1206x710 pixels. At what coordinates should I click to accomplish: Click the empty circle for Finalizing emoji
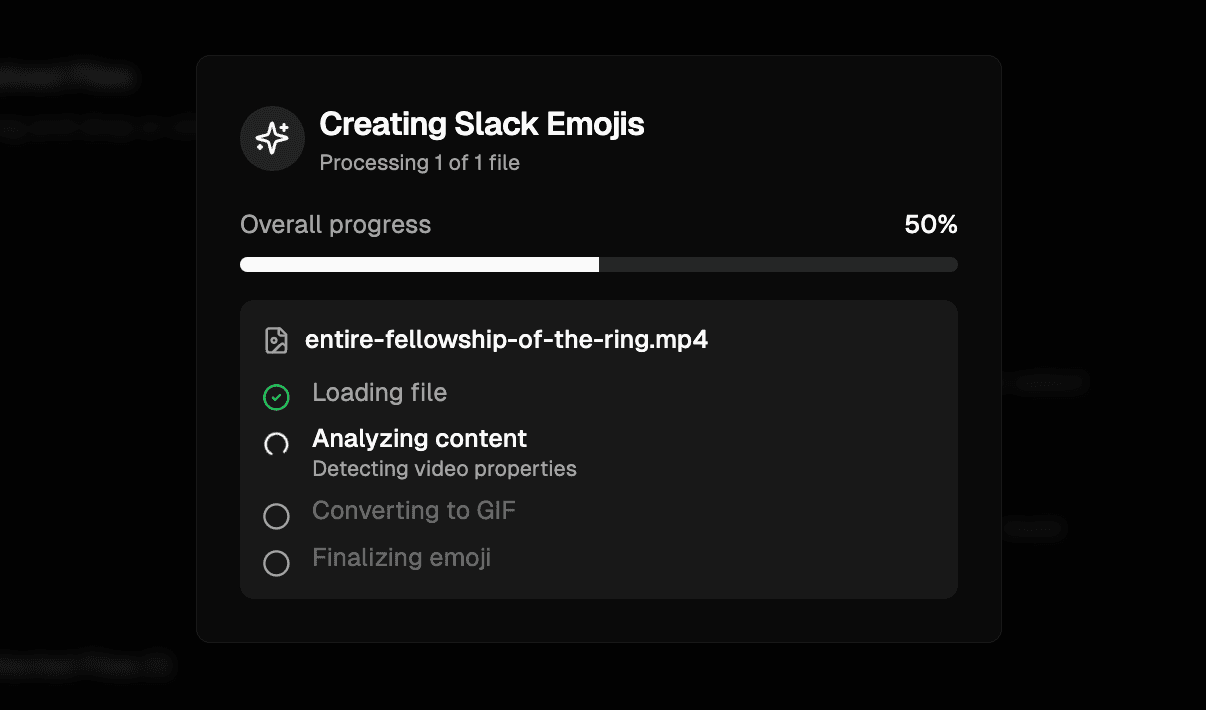pyautogui.click(x=276, y=563)
